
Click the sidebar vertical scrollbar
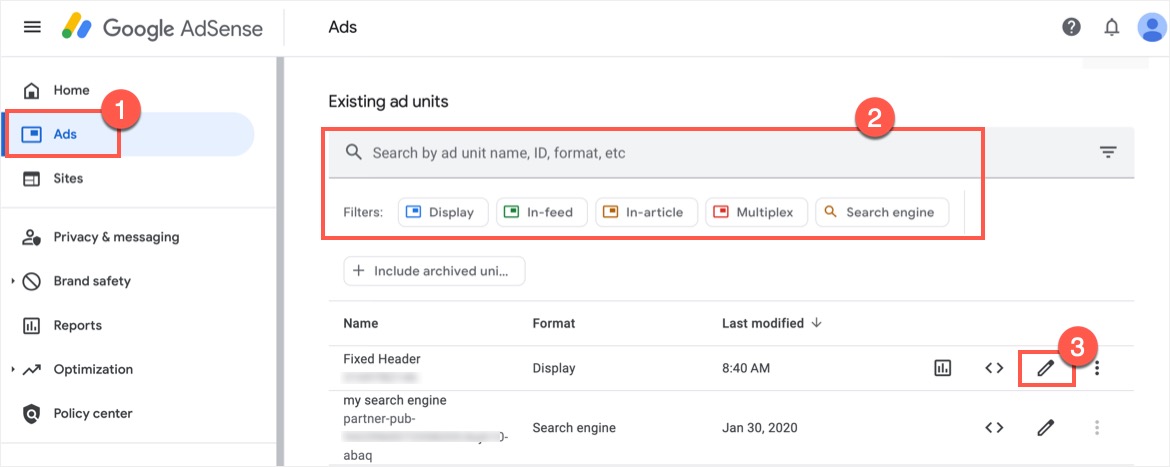coord(281,261)
